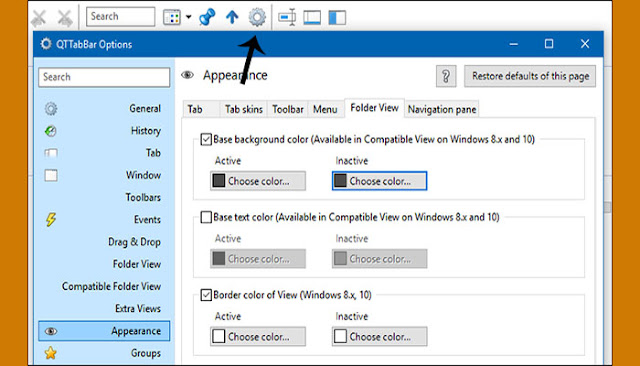
Task: Click the view grid icon in toolbar
Action: tap(172, 17)
